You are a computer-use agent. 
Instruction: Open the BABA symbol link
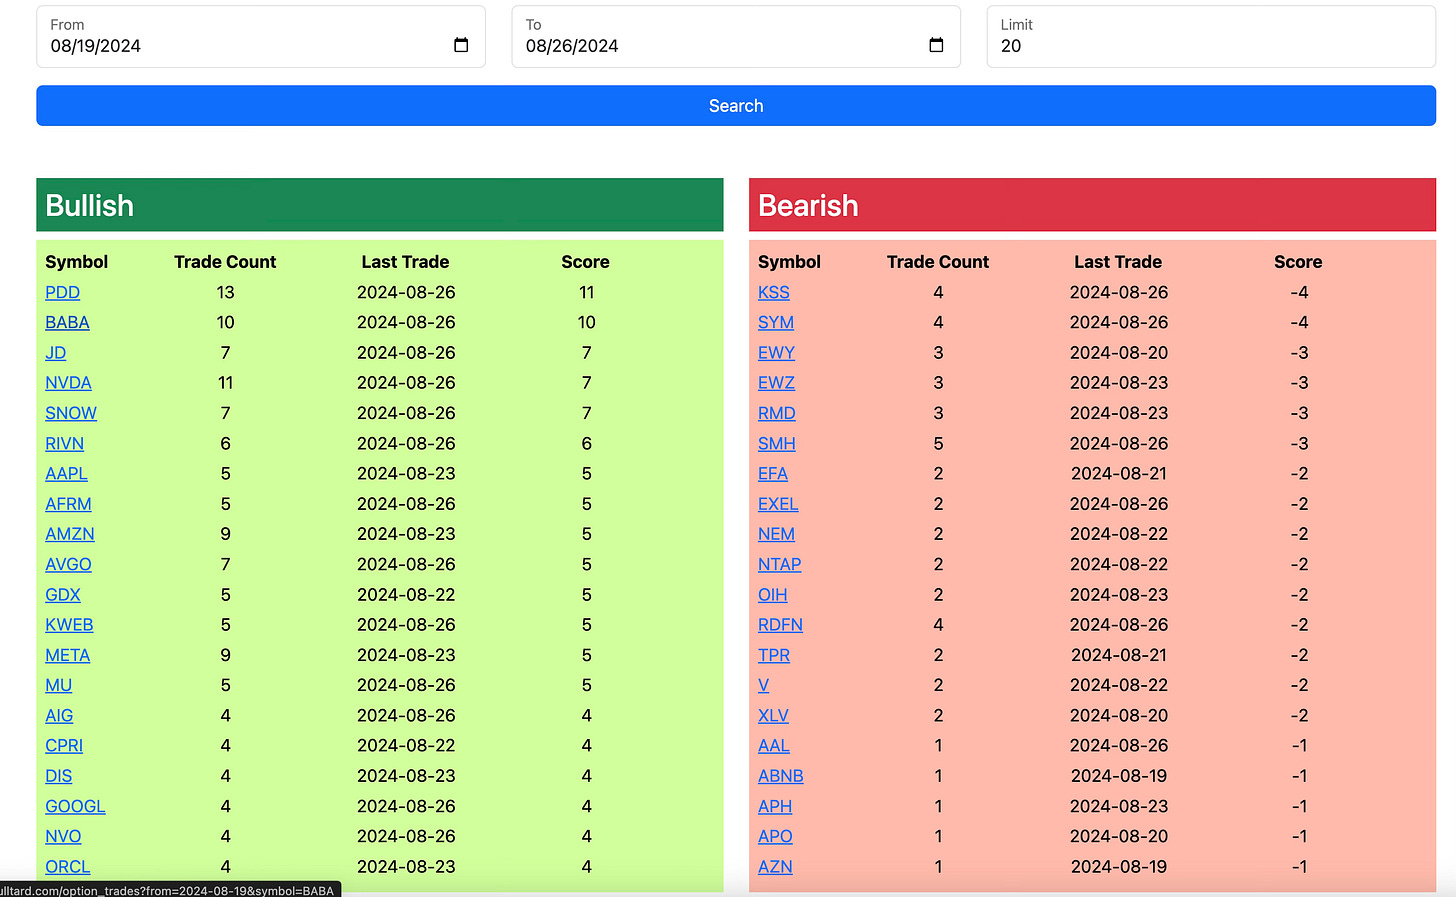click(x=67, y=322)
